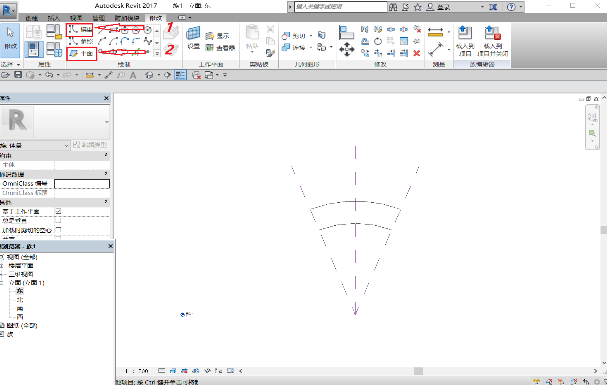Open the North elevation in browser
The image size is (607, 385).
20,300
